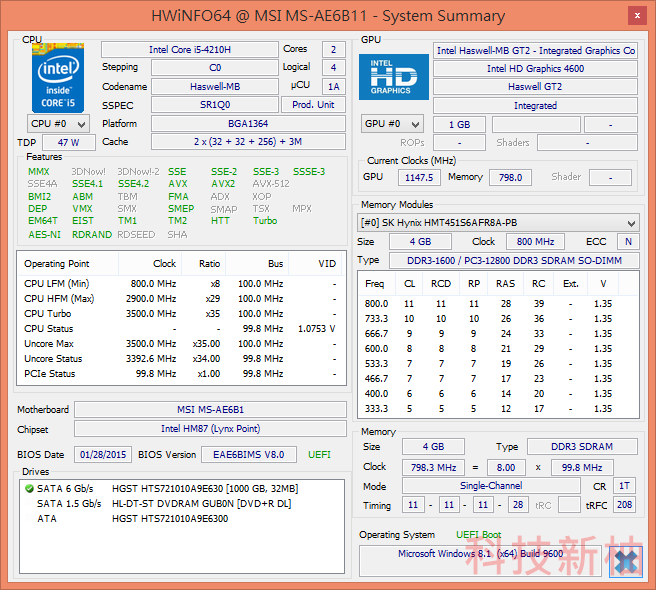Select the CPU Status row
656x590 pixels.
pos(181,329)
